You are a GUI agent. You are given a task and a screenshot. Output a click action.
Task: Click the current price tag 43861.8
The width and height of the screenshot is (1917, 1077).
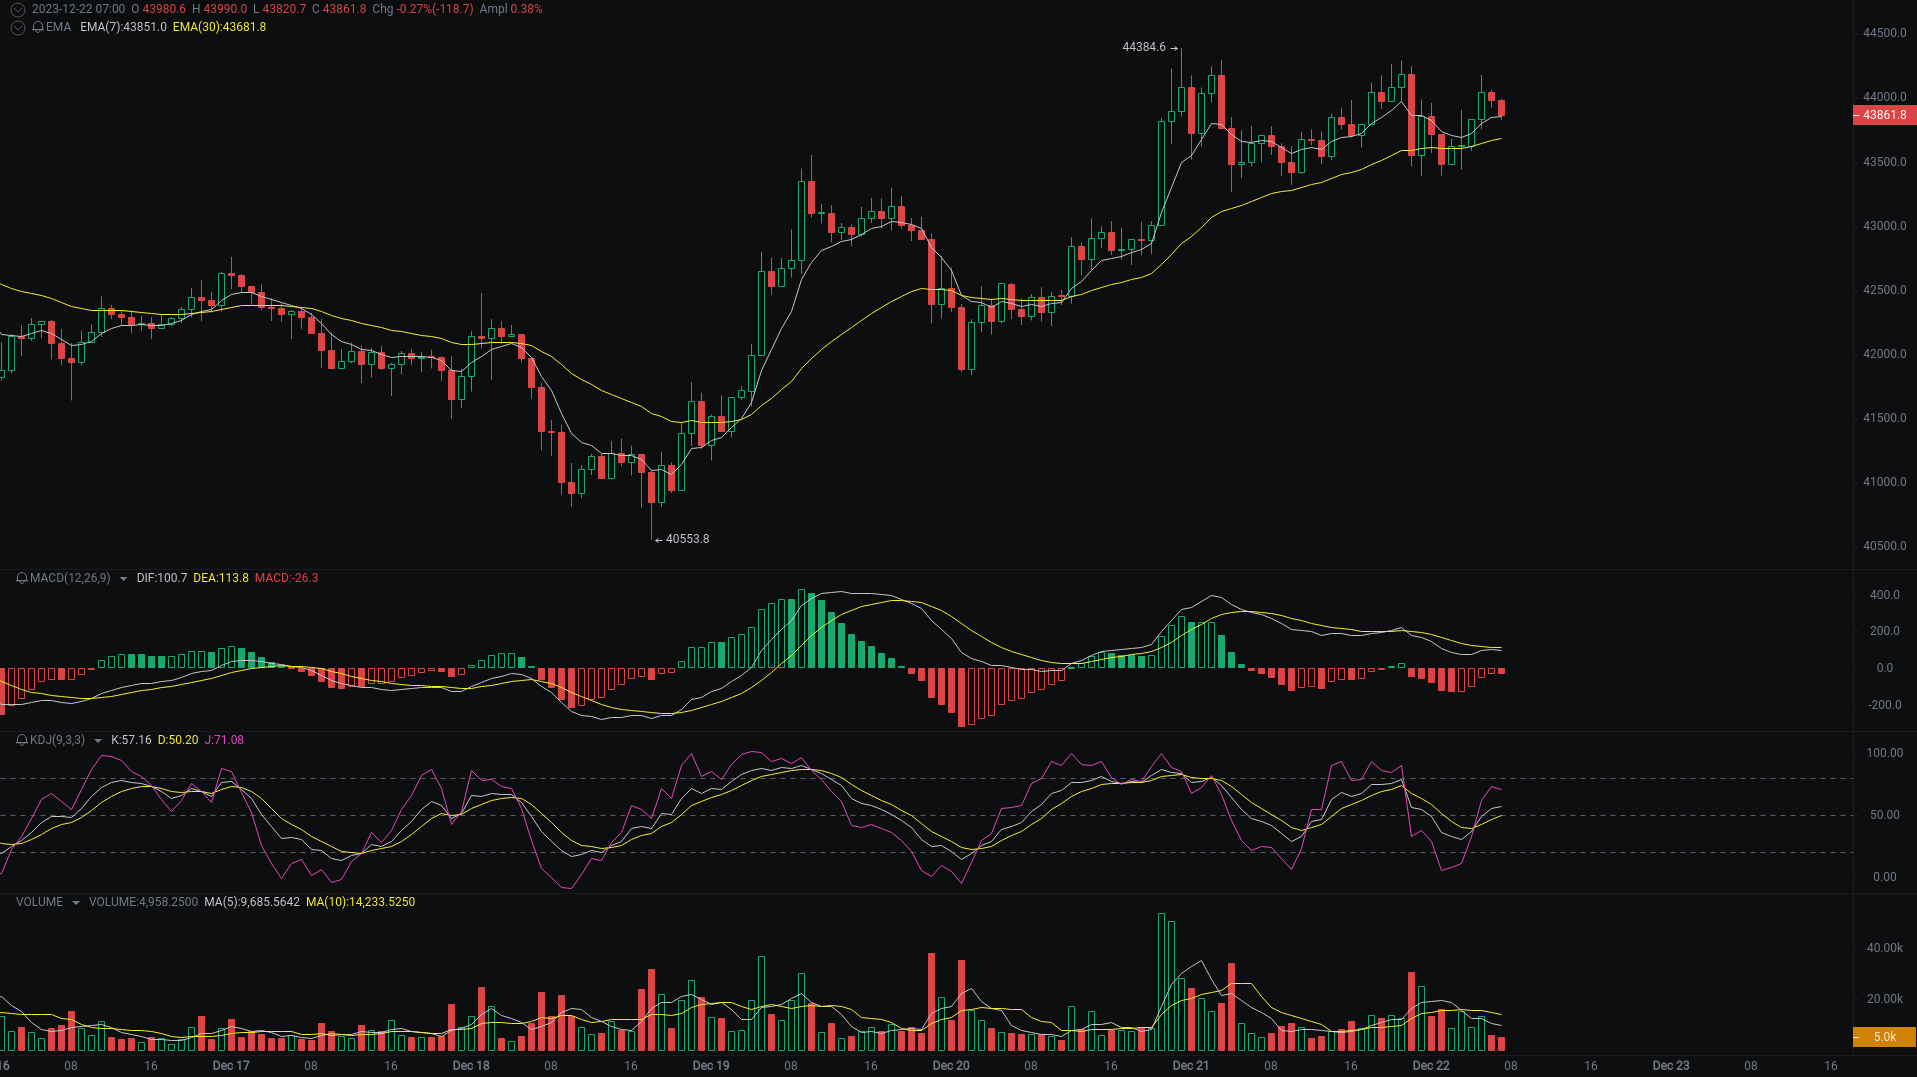click(1884, 115)
